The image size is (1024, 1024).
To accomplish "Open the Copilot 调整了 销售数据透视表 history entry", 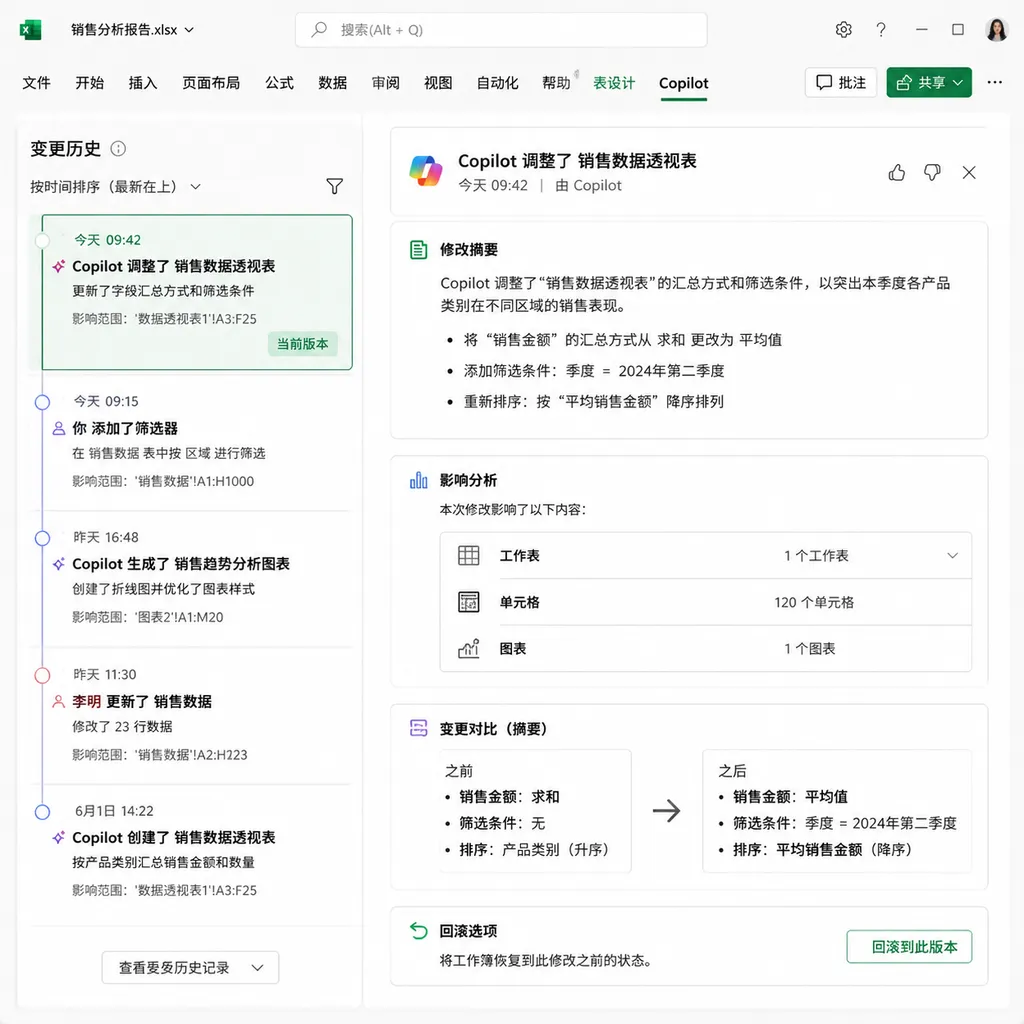I will (197, 292).
